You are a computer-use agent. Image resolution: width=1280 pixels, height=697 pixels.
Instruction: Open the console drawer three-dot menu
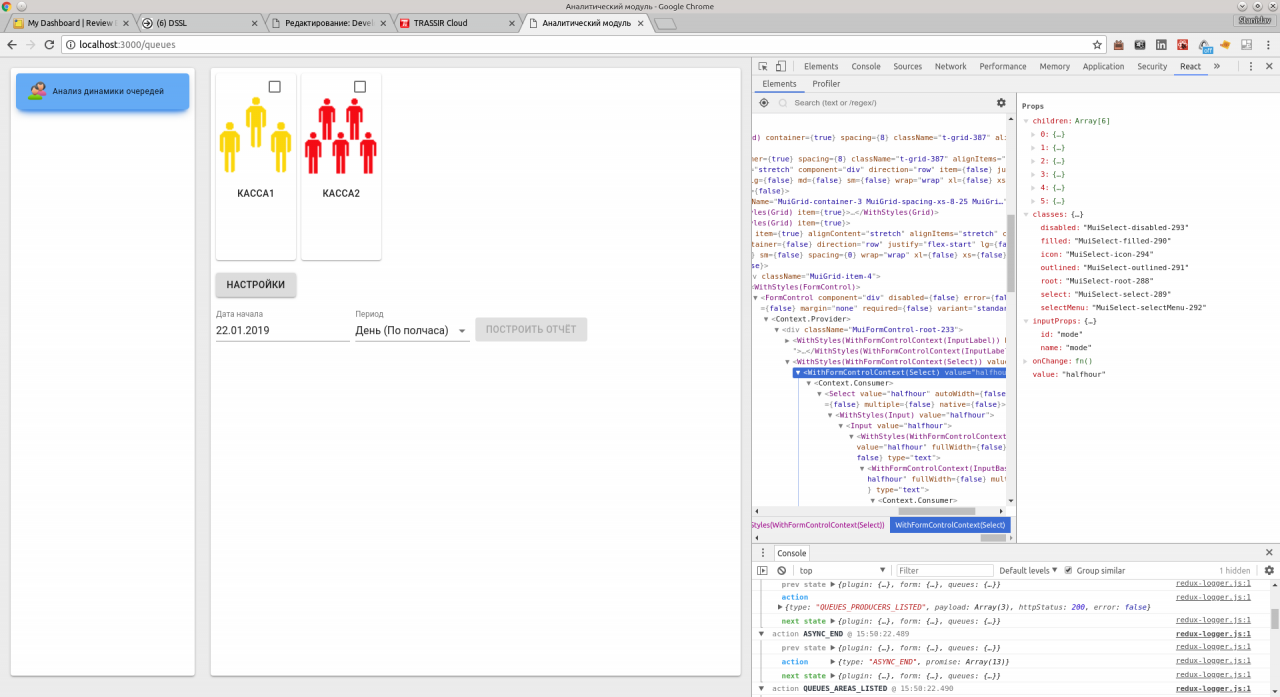[x=762, y=552]
